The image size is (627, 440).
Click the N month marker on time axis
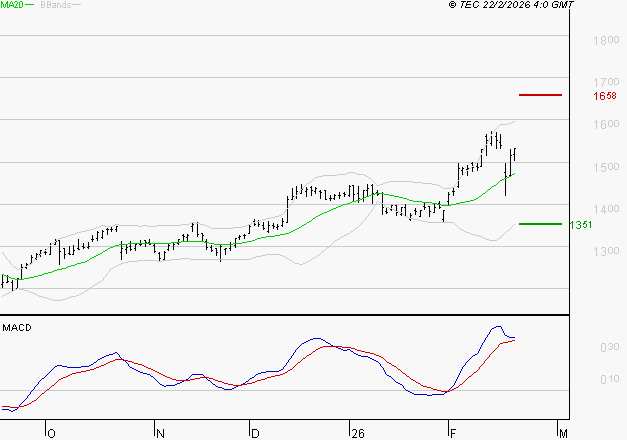pyautogui.click(x=160, y=434)
